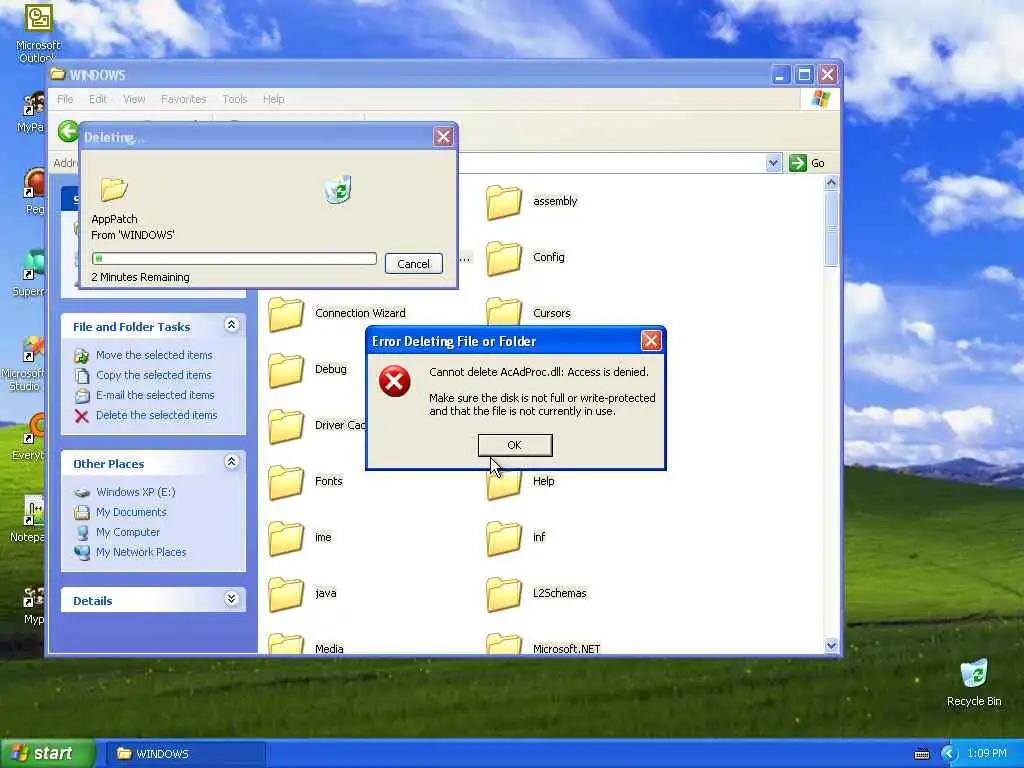Click the keyboard icon in system tray
1024x768 pixels.
[921, 754]
